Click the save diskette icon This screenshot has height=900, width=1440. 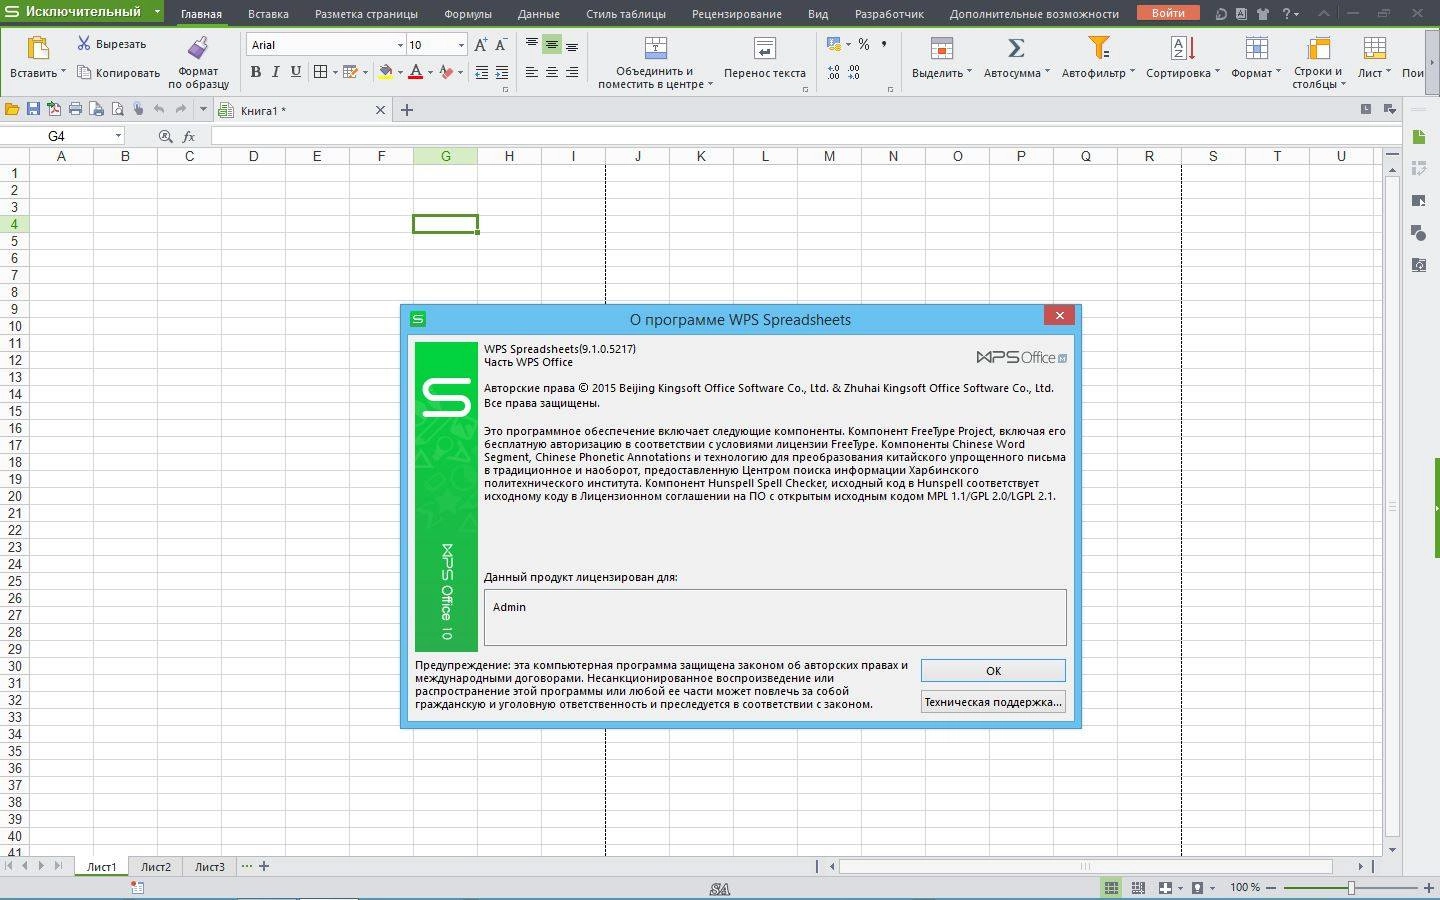point(33,109)
